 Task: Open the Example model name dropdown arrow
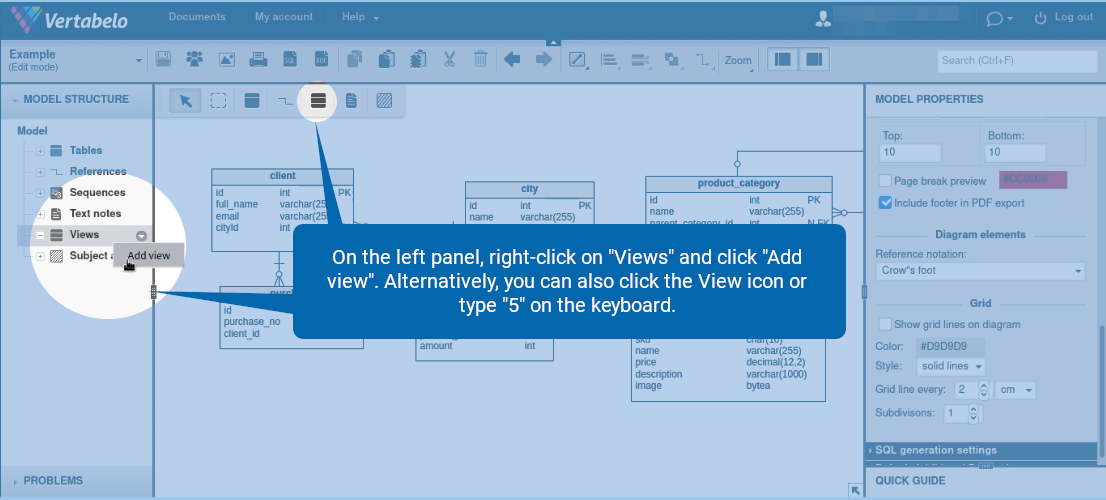tap(139, 61)
